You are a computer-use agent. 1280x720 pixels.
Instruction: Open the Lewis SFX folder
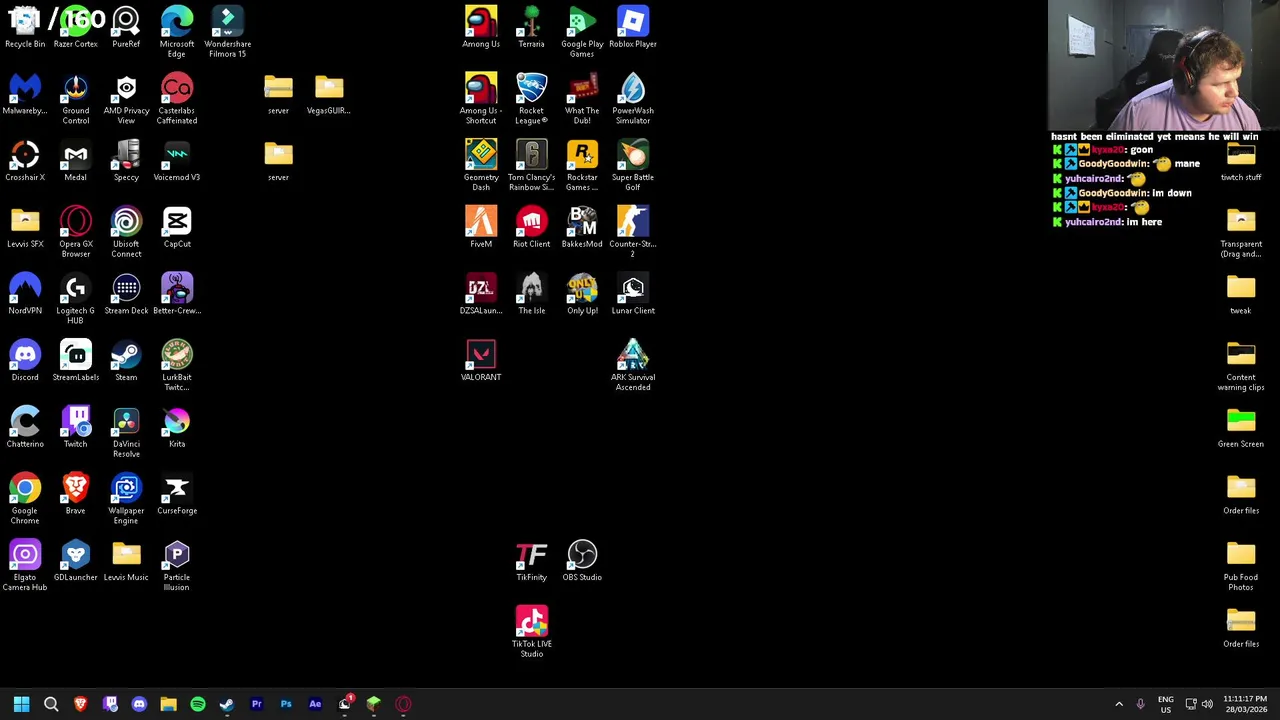[x=25, y=228]
